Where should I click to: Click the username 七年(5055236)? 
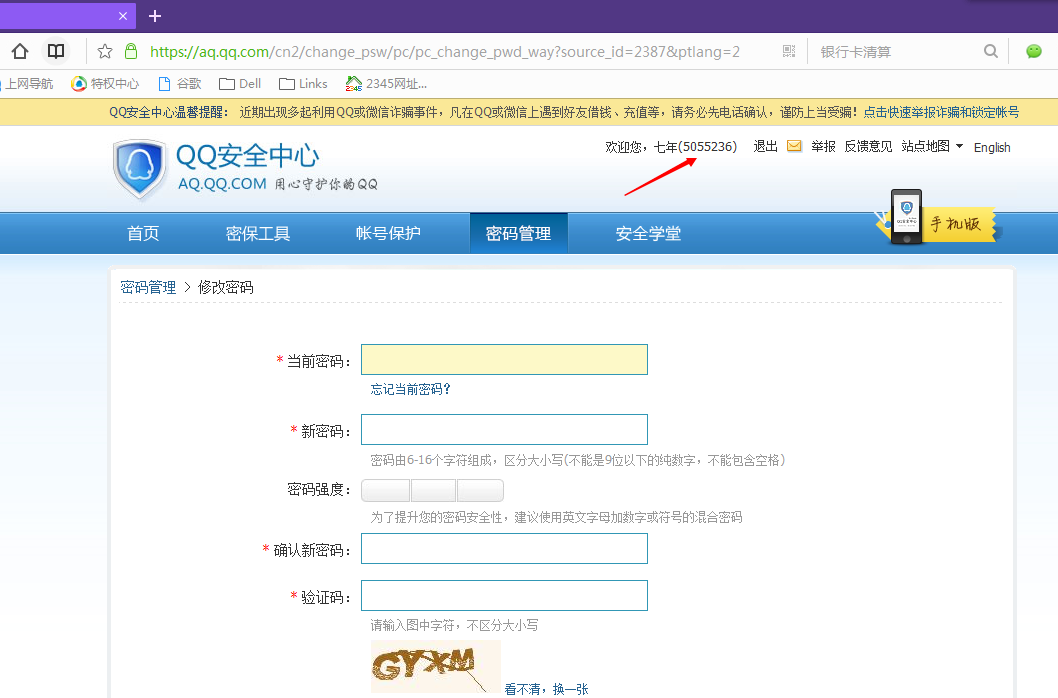tap(695, 146)
